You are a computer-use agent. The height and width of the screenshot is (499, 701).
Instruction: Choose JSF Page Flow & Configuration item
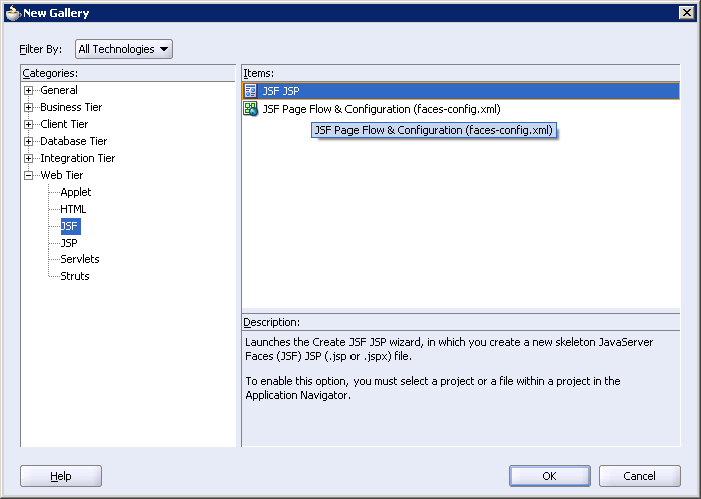pyautogui.click(x=381, y=109)
